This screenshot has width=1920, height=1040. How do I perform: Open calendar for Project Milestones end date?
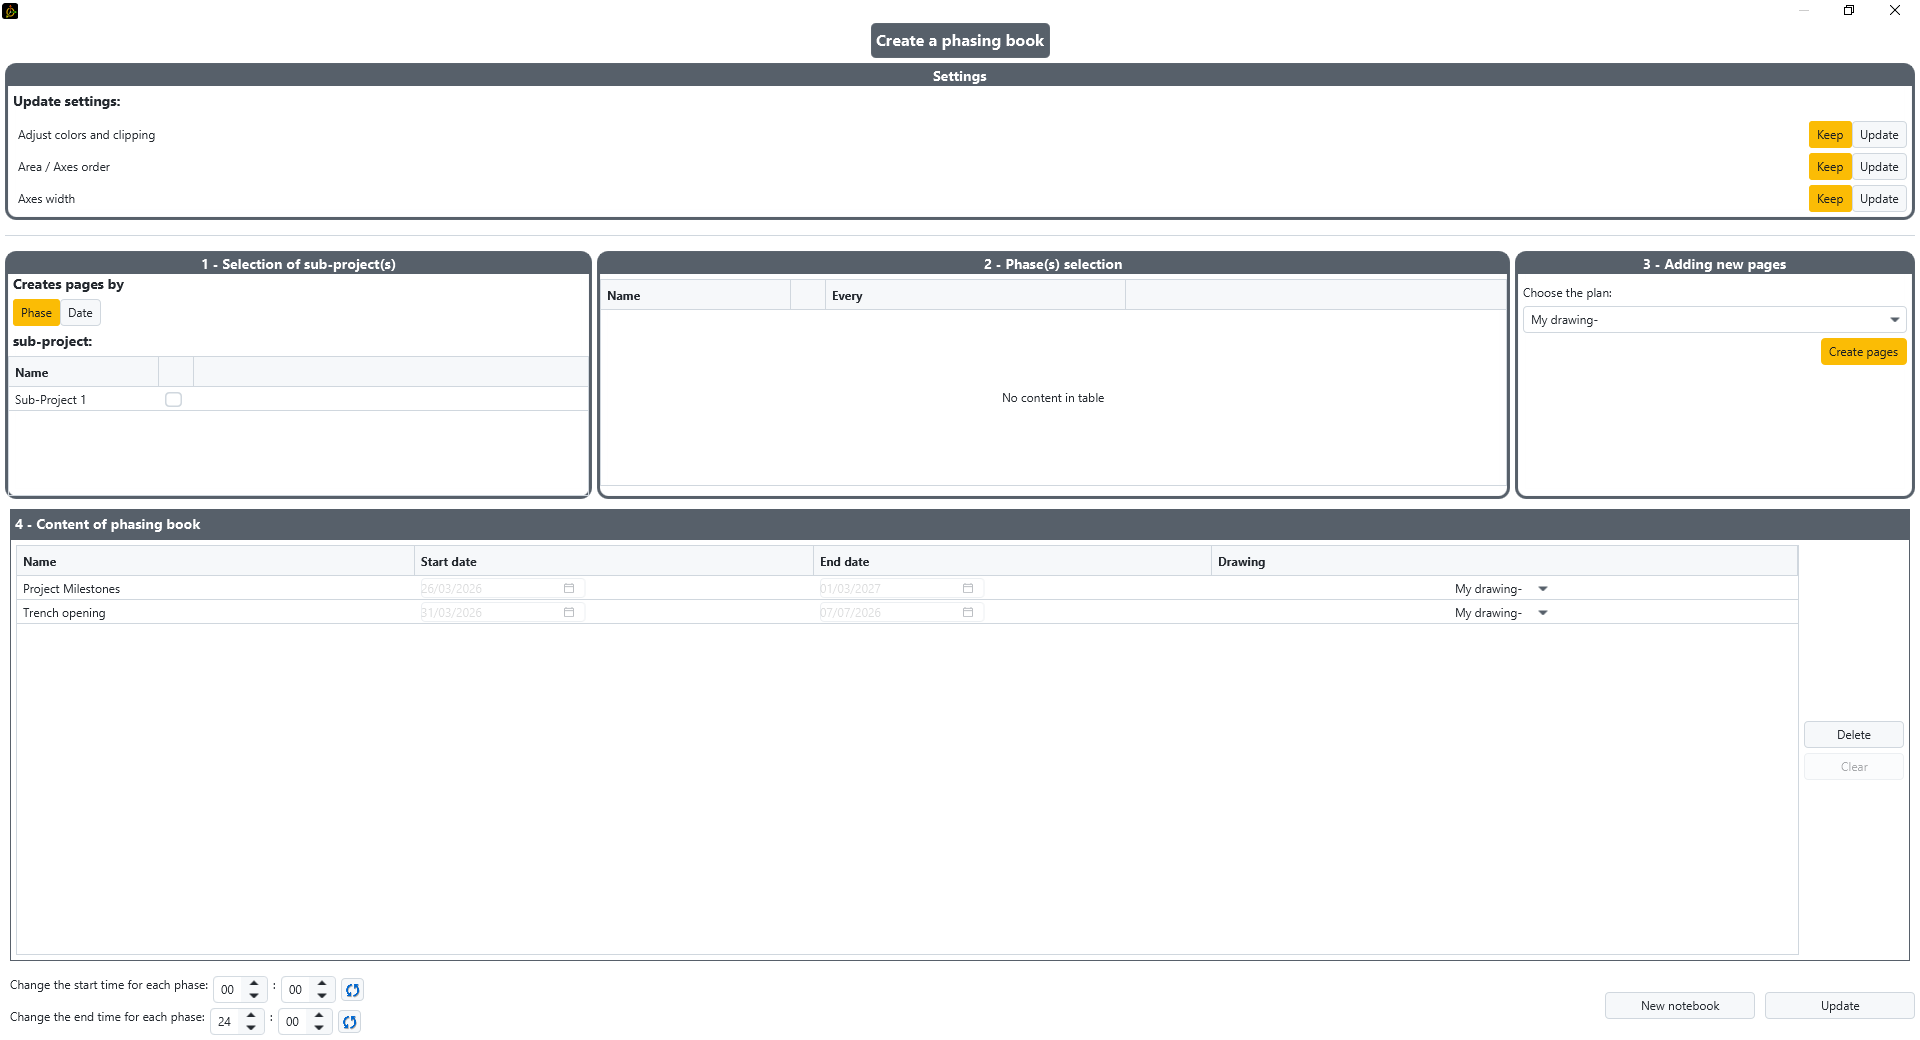tap(968, 589)
